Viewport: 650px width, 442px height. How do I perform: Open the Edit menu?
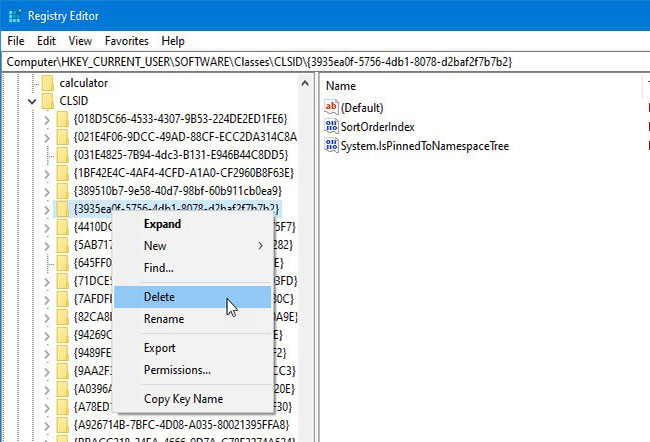pos(46,41)
